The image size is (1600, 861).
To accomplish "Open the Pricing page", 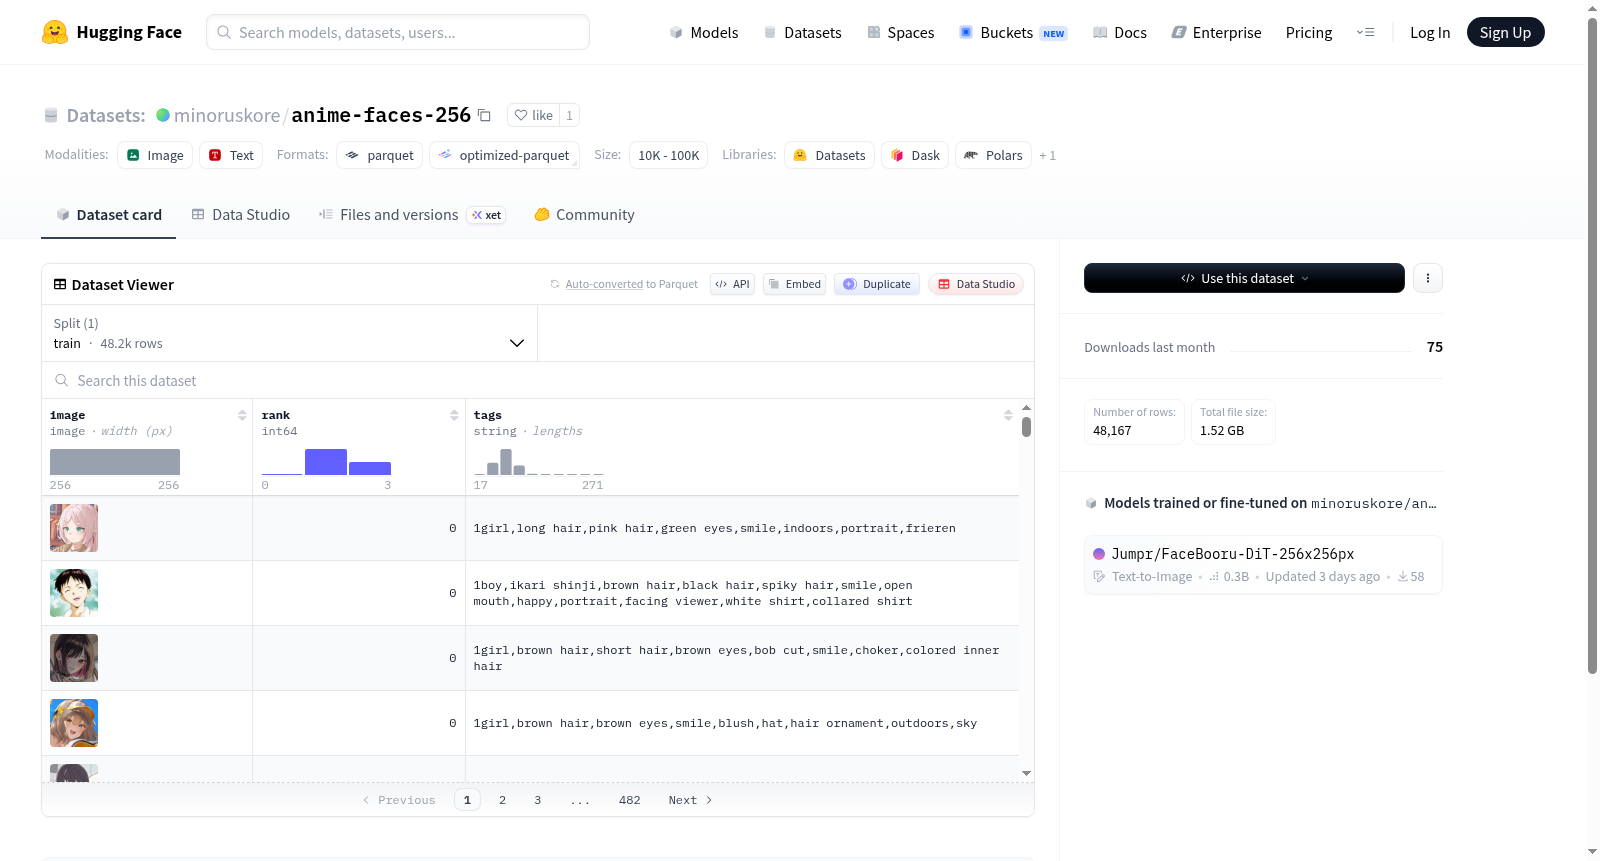I will tap(1309, 33).
